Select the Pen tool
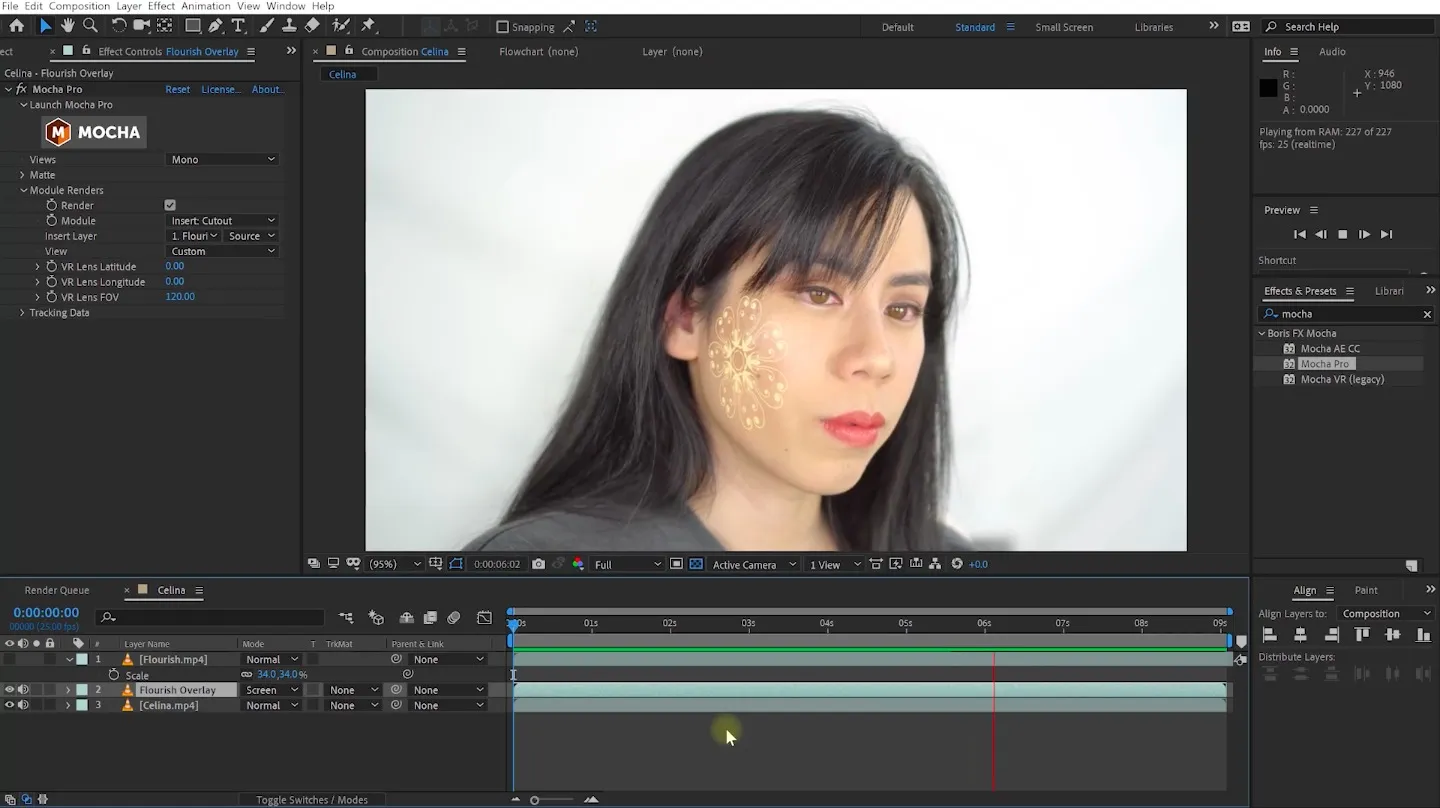The image size is (1440, 808). [216, 26]
